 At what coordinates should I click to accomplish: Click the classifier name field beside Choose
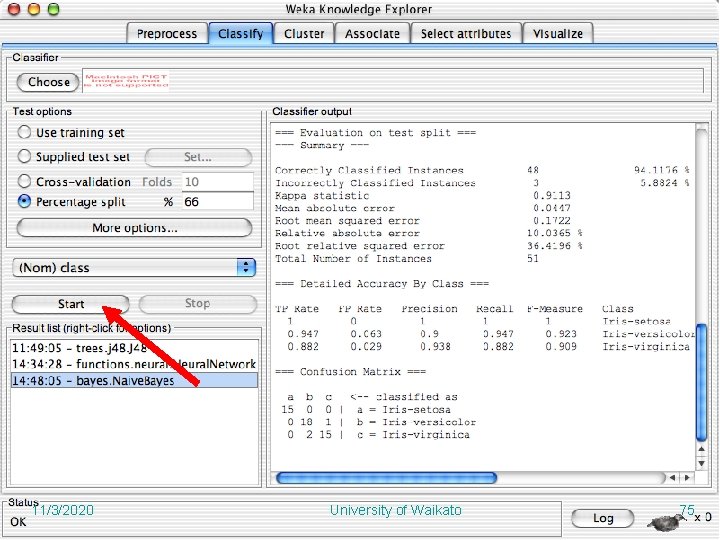pos(393,81)
